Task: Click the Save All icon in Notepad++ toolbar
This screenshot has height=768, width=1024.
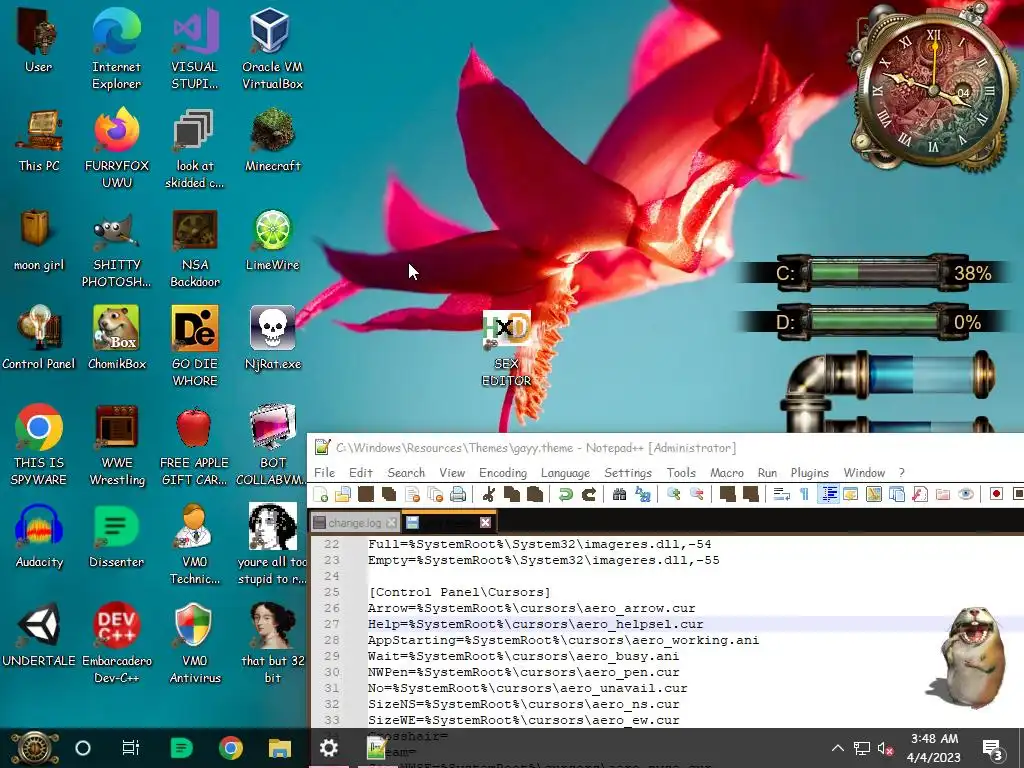Action: tap(389, 494)
